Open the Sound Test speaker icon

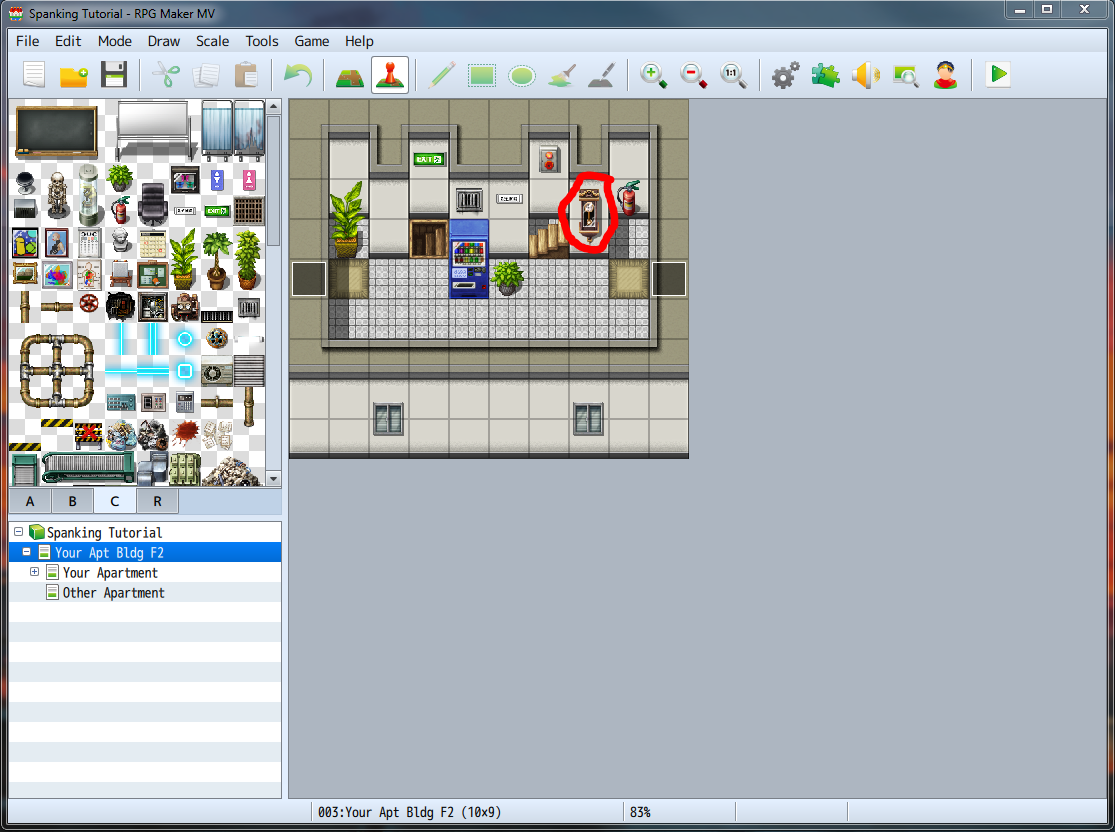865,75
